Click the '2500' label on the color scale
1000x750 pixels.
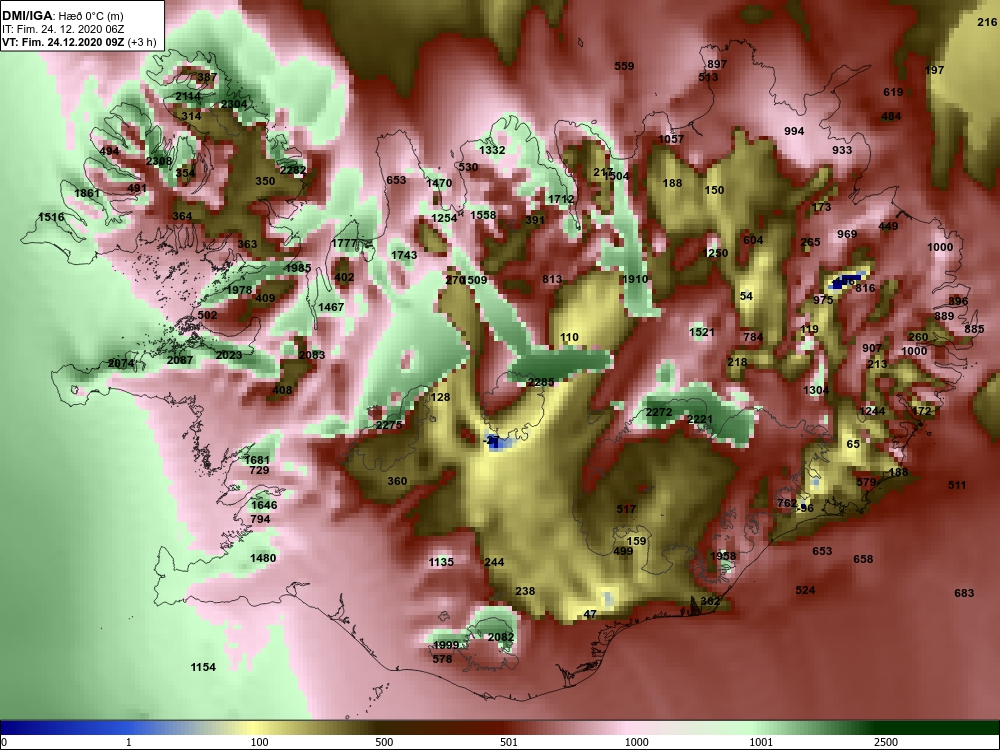886,742
